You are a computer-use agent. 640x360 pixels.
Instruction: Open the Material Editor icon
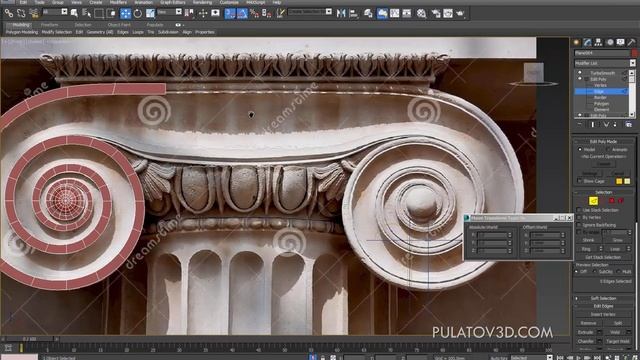pyautogui.click(x=421, y=13)
